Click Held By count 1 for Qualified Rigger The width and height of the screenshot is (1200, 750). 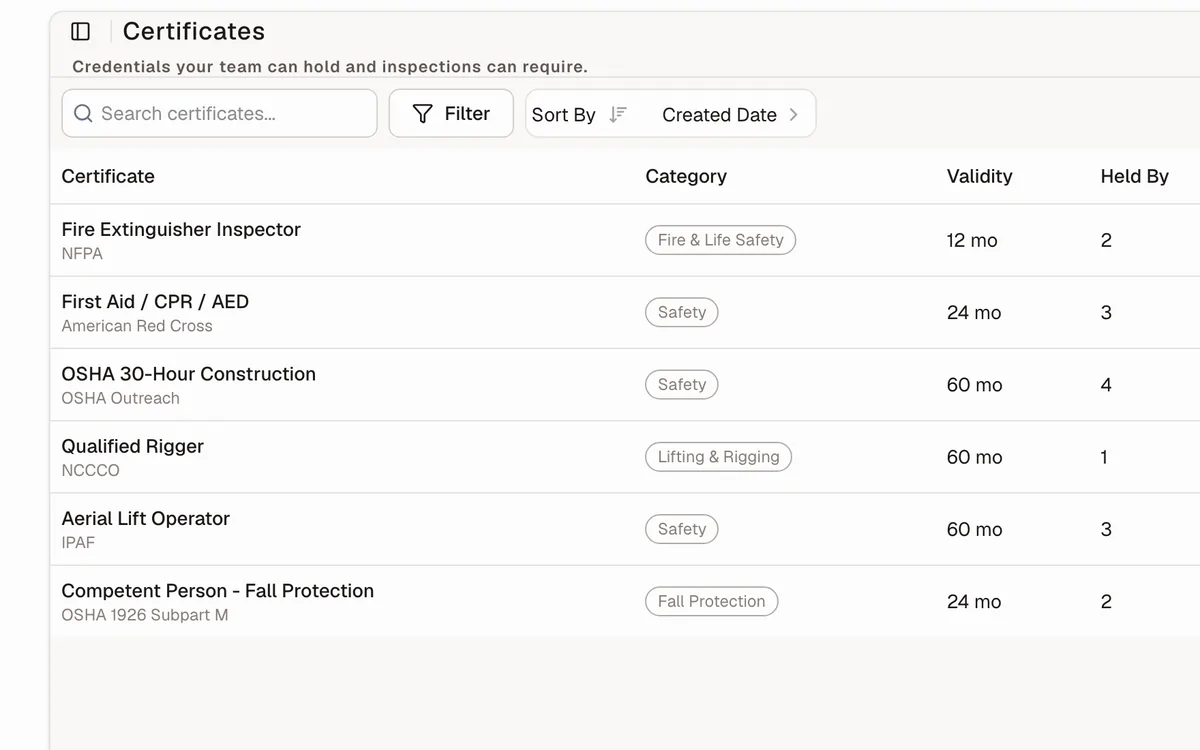tap(1104, 457)
